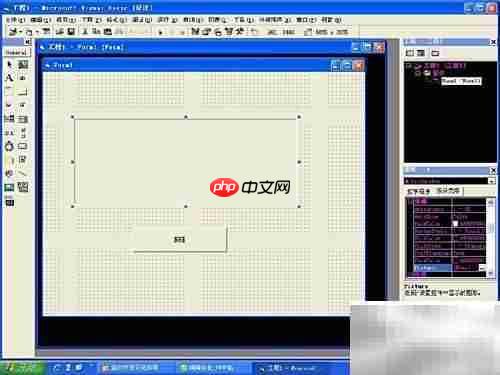Image resolution: width=500 pixels, height=375 pixels.
Task: Select the Frame control tool
Action: [9, 91]
